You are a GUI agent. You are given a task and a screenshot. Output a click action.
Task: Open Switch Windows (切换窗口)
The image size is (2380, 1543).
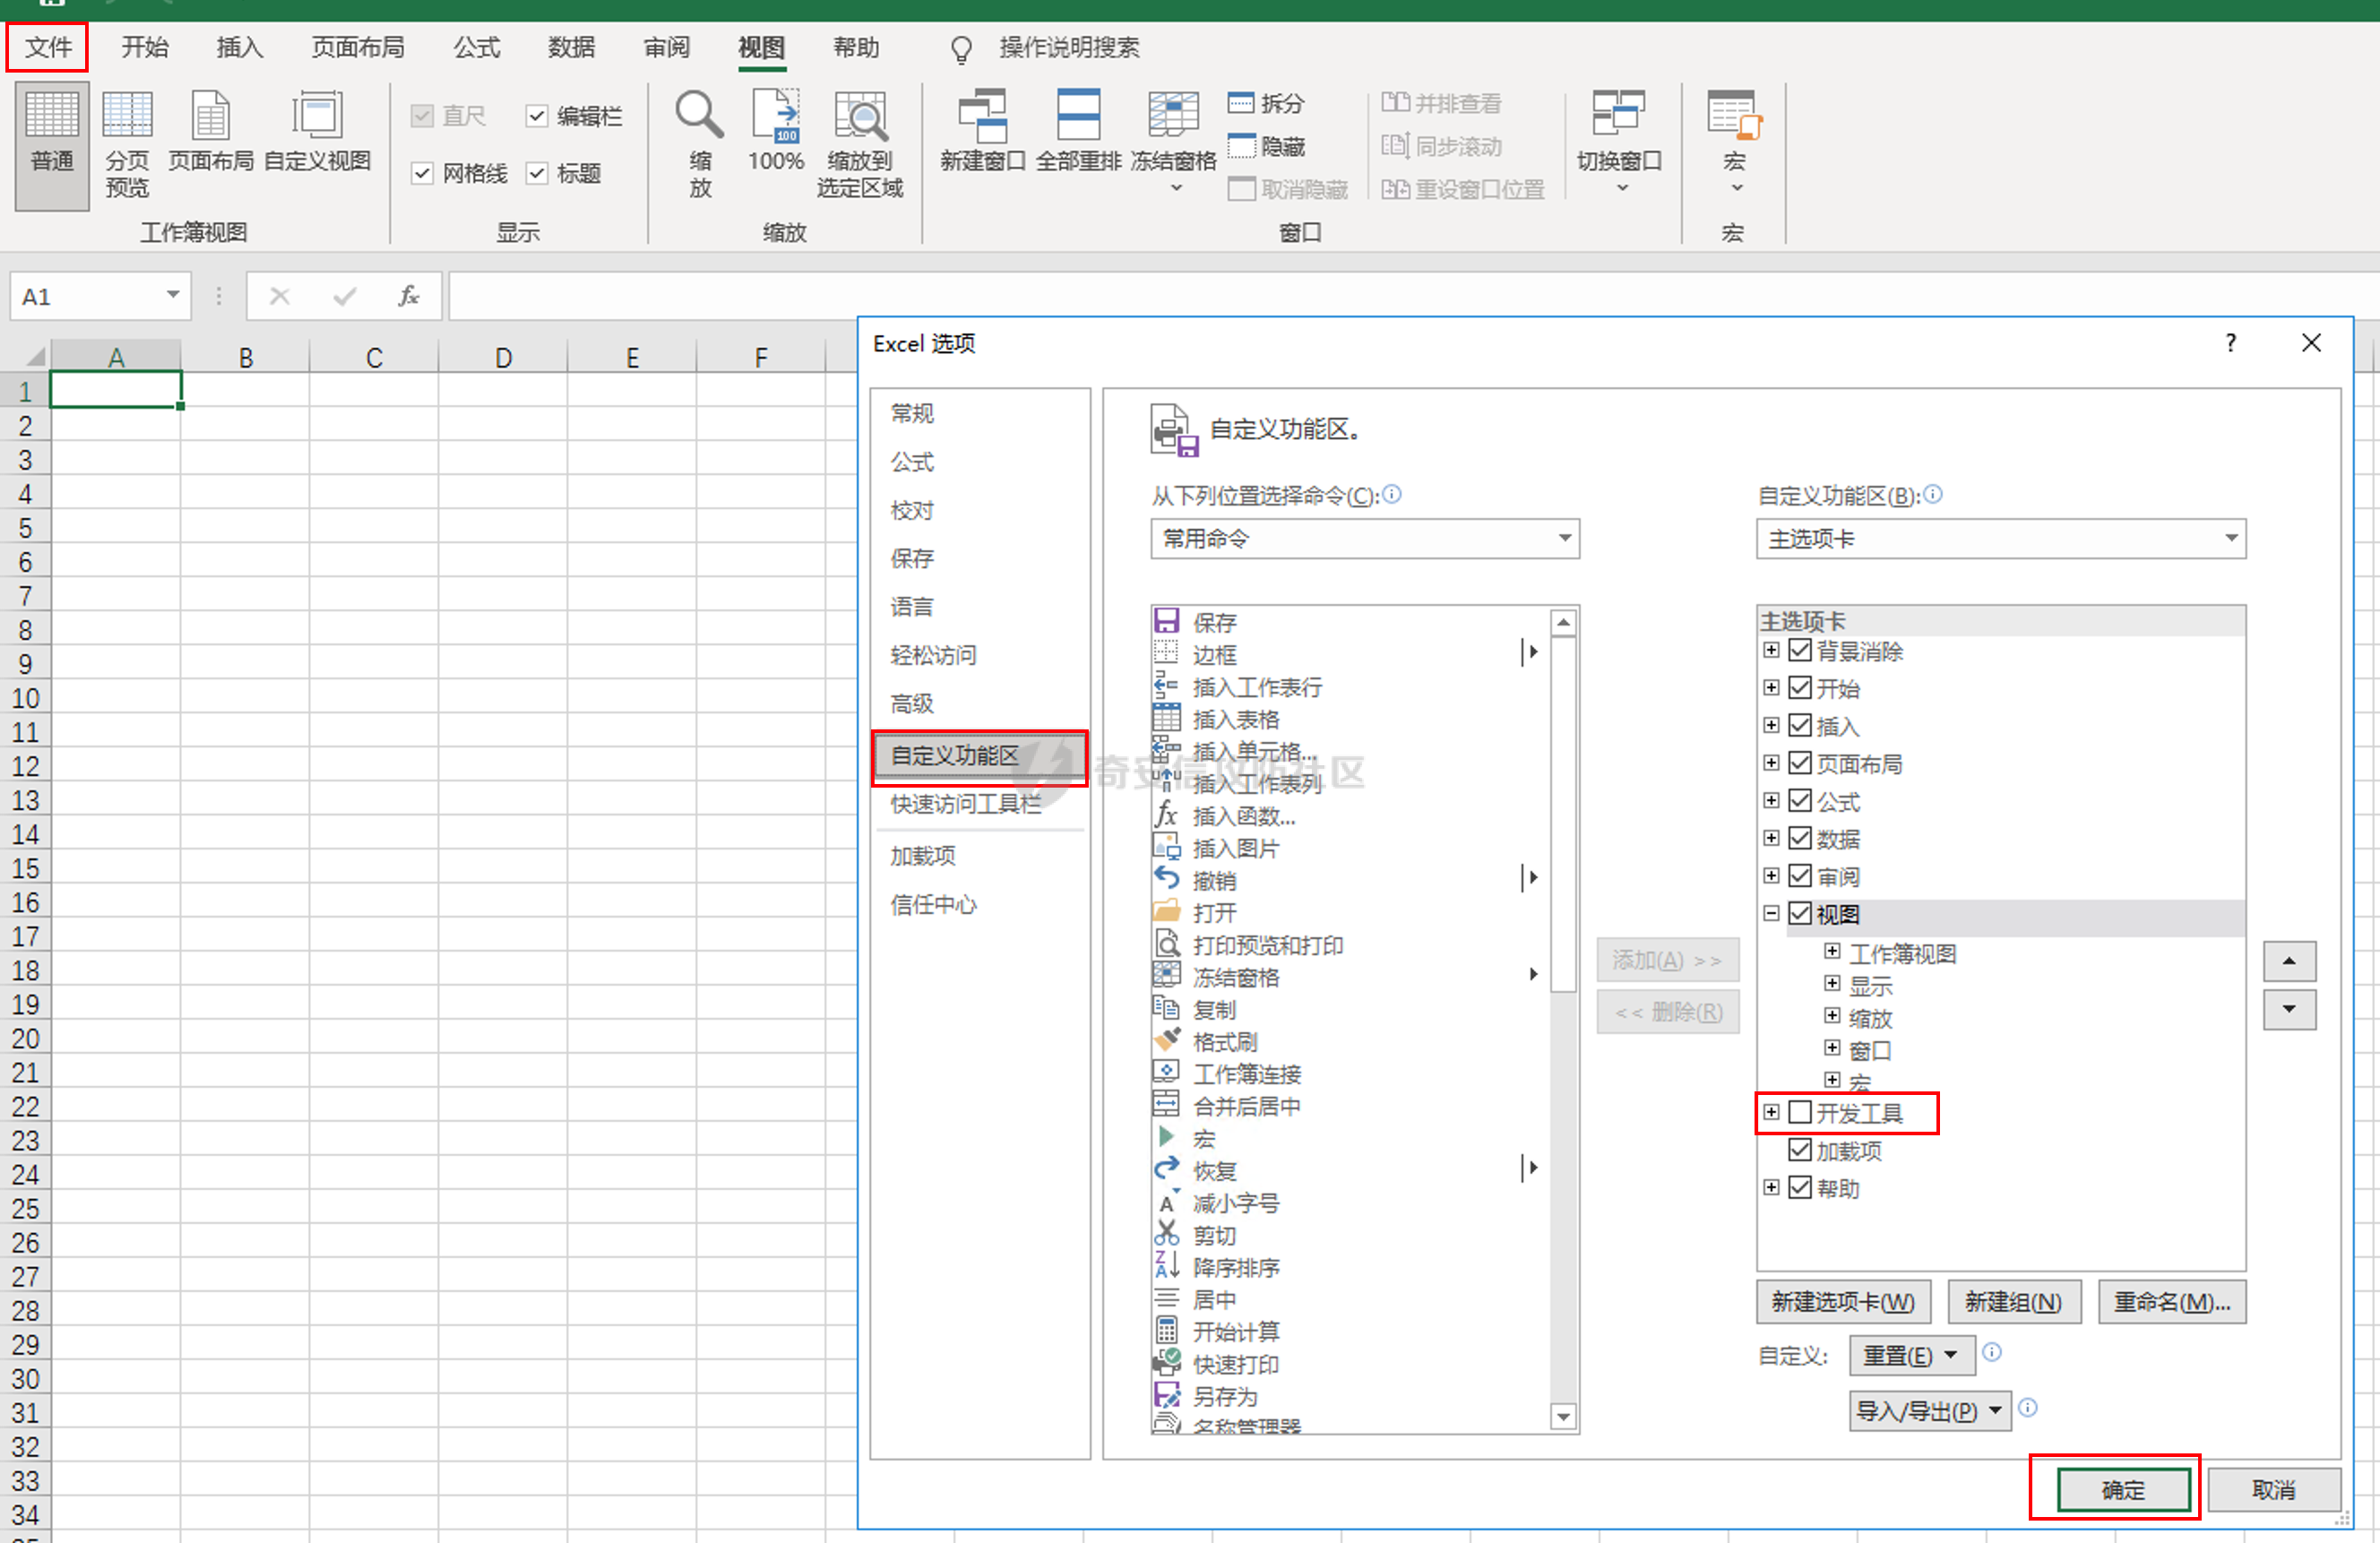1620,141
